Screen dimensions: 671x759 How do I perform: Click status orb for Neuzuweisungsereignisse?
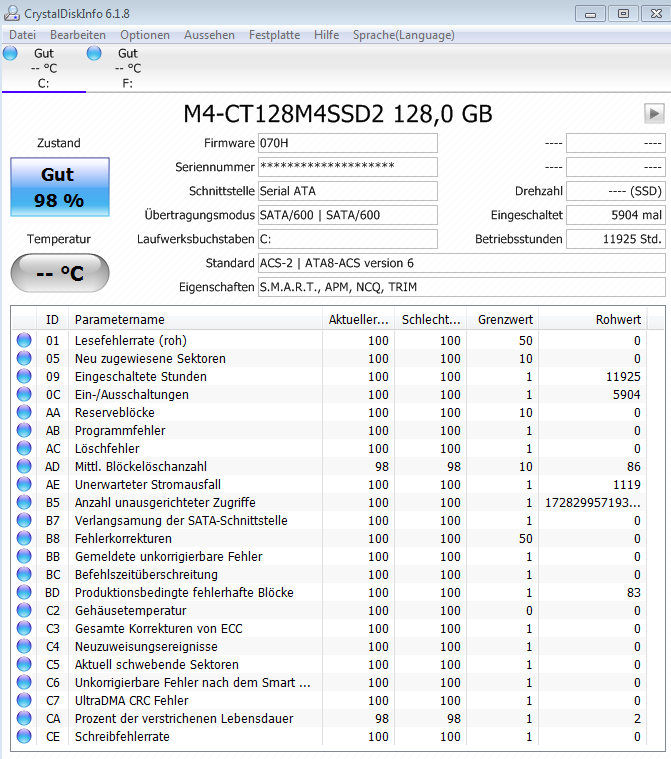(24, 646)
